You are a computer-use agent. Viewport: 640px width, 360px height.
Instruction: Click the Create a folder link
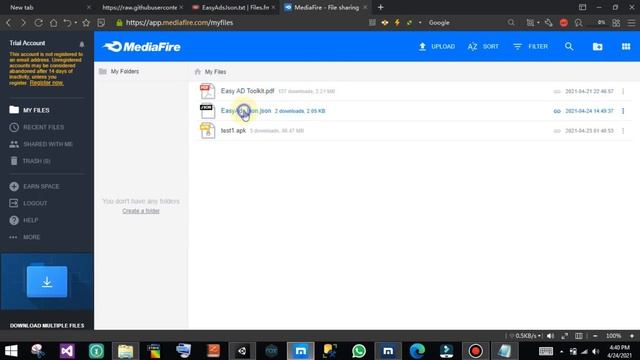click(141, 211)
